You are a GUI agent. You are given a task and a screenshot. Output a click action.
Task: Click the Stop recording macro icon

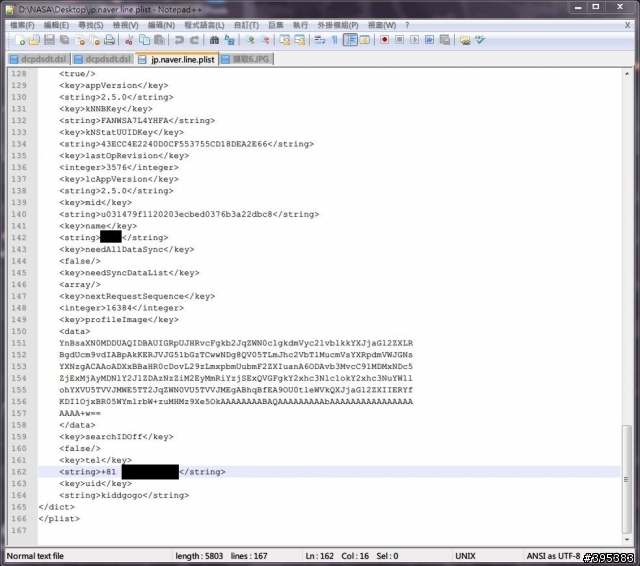pos(400,40)
